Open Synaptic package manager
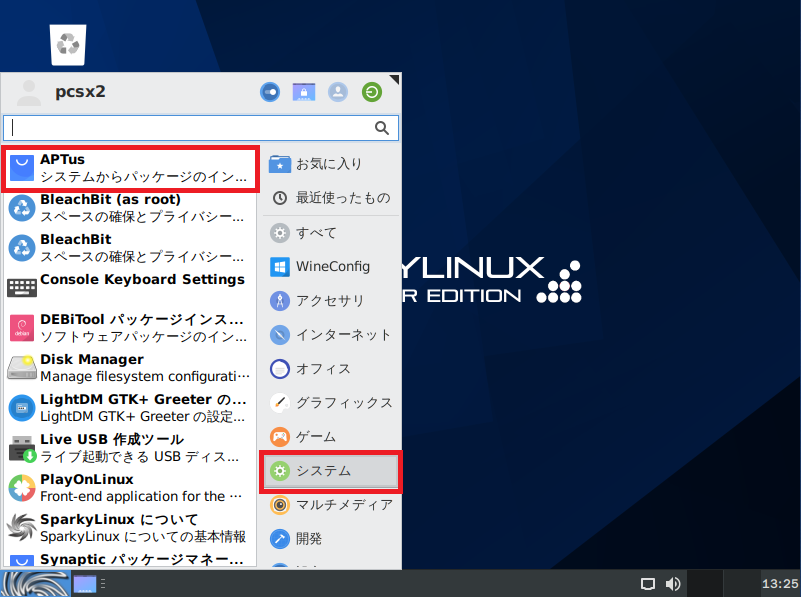 130,559
